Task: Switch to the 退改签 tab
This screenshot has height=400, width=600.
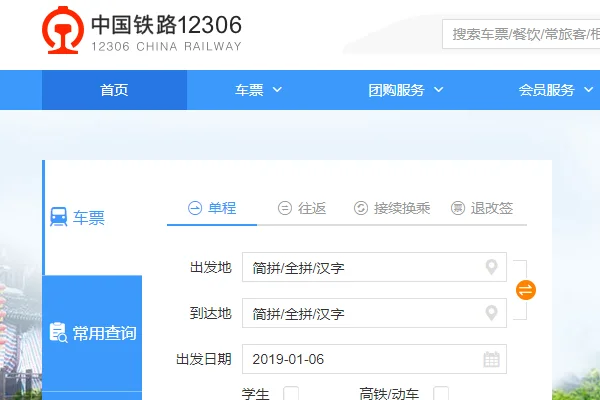Action: click(x=482, y=208)
